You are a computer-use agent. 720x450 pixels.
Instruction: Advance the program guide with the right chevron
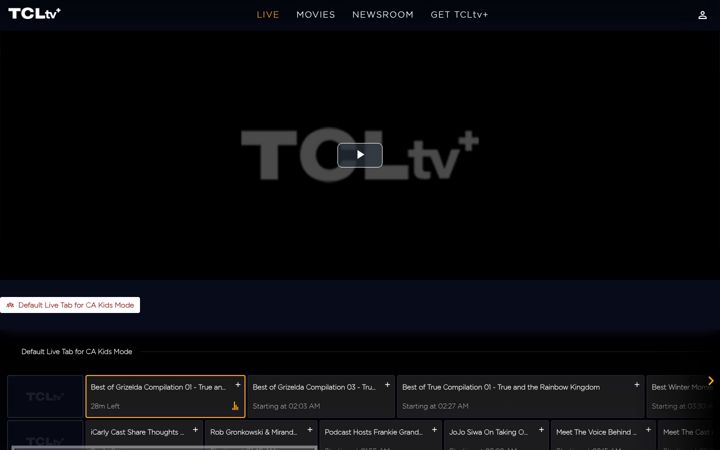tap(711, 381)
